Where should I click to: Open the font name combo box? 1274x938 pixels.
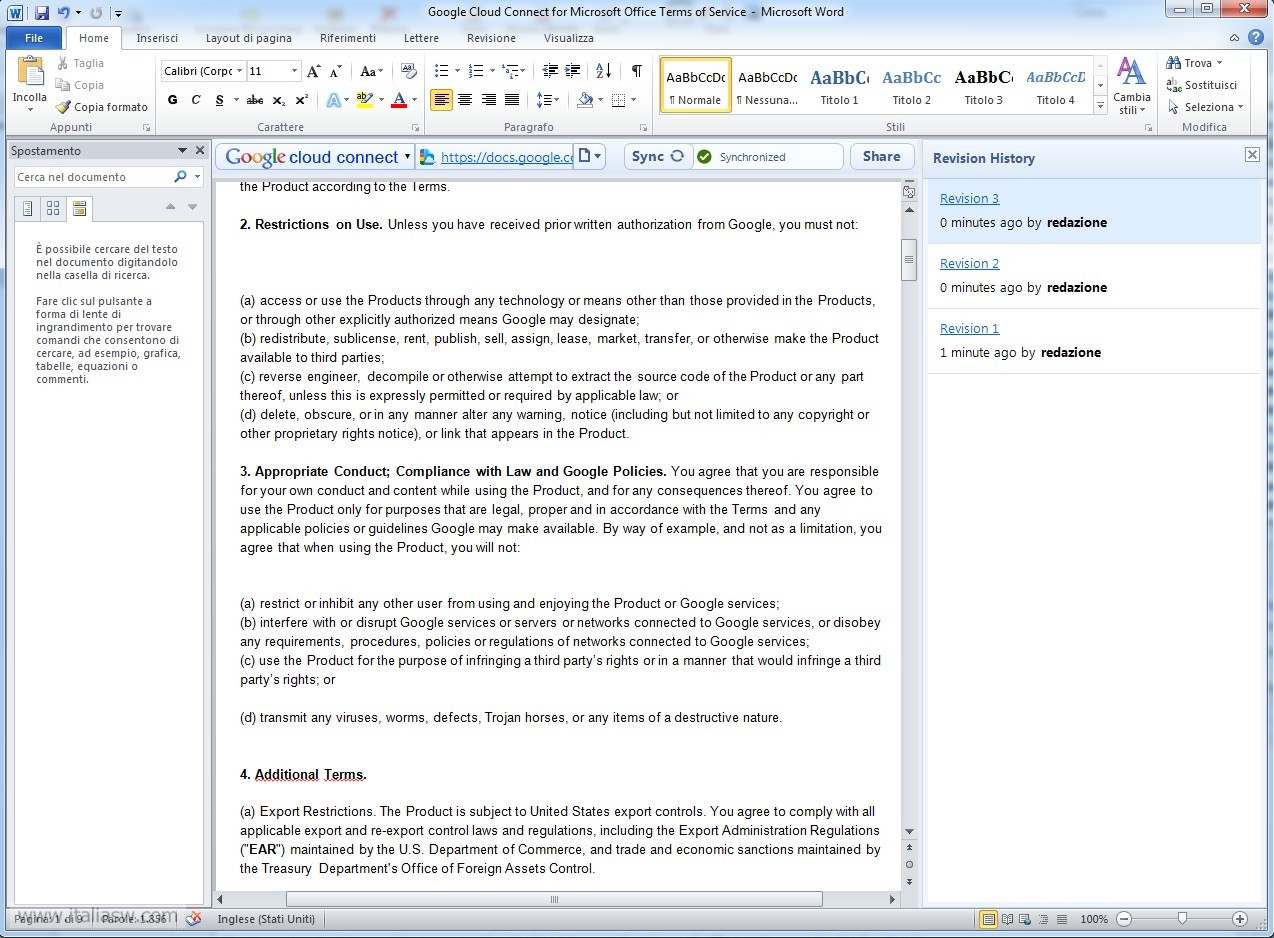[203, 71]
